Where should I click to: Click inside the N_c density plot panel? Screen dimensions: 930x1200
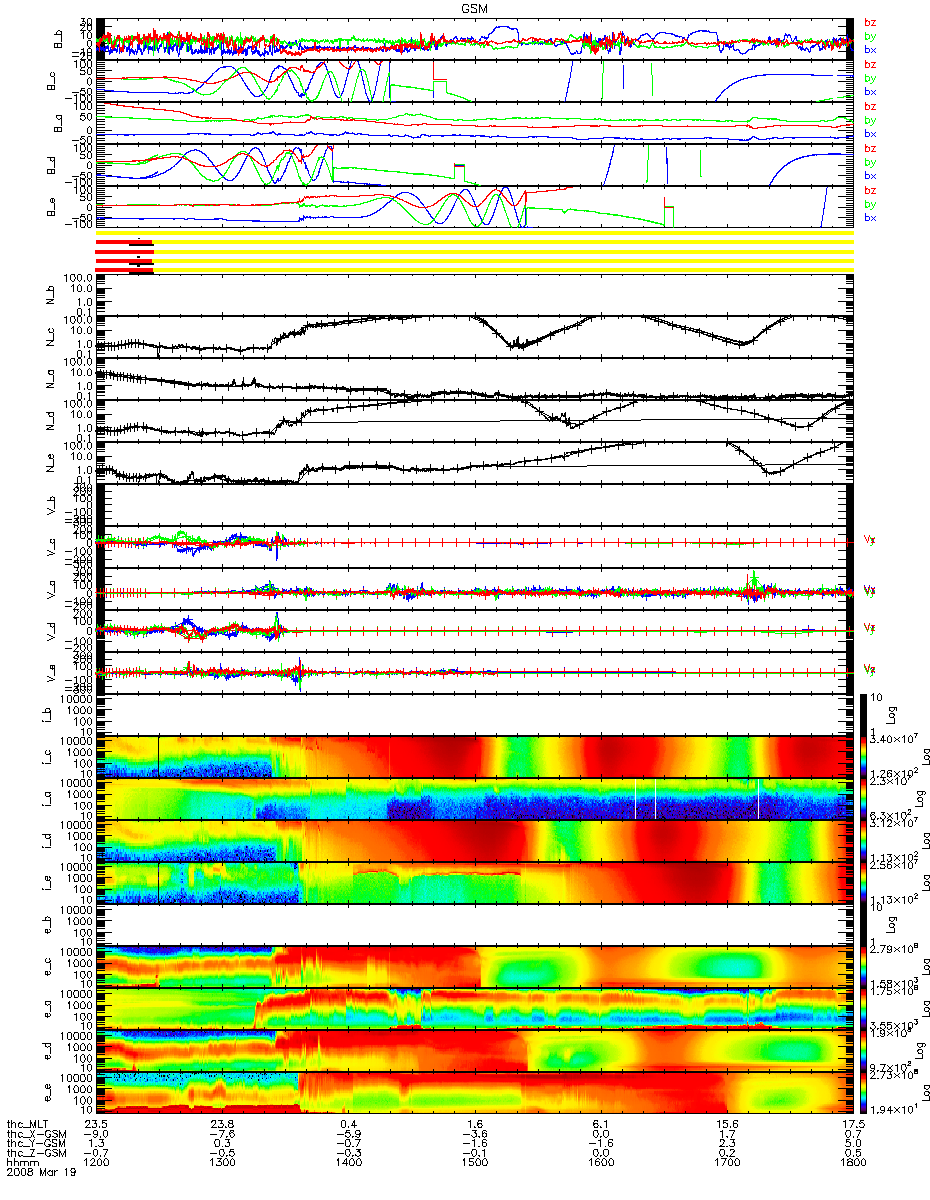pyautogui.click(x=477, y=336)
